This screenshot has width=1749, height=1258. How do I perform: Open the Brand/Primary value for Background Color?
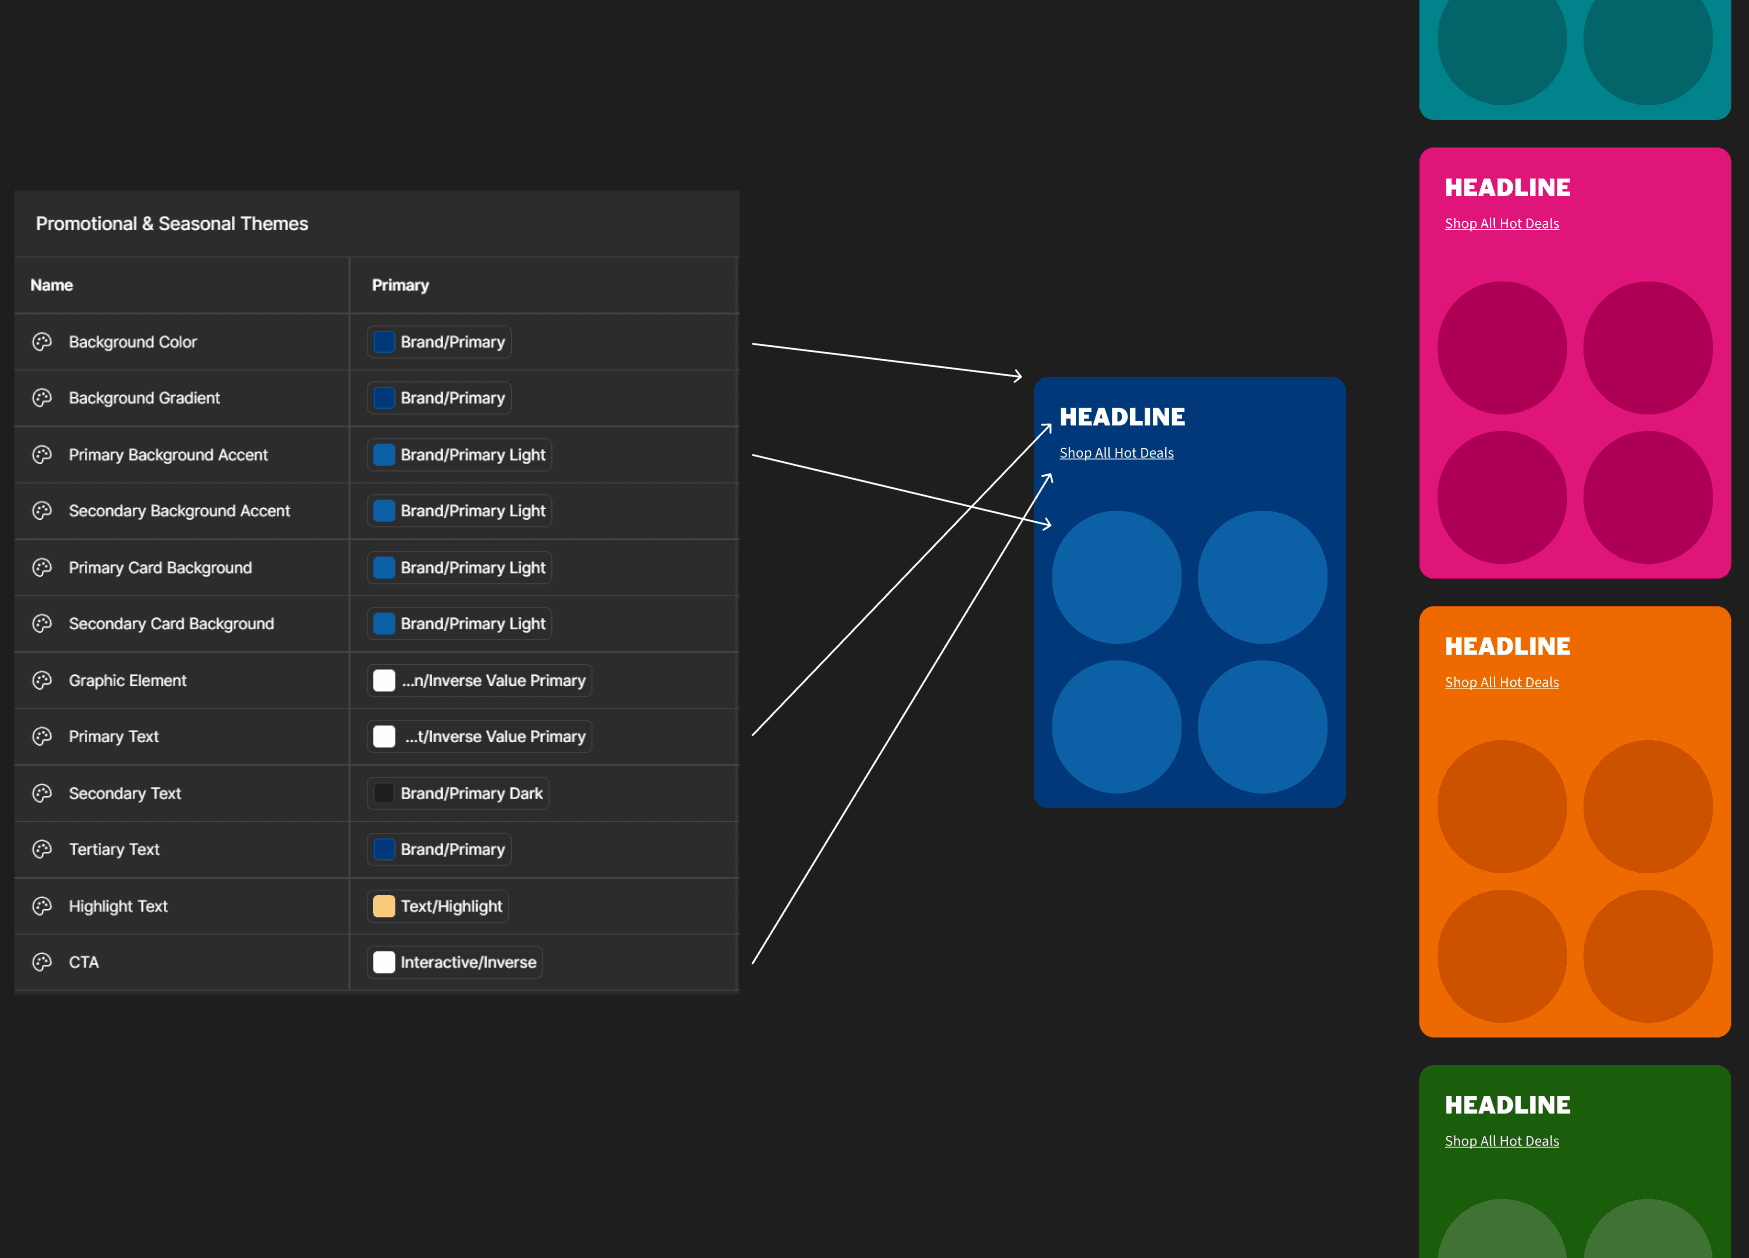pyautogui.click(x=439, y=342)
